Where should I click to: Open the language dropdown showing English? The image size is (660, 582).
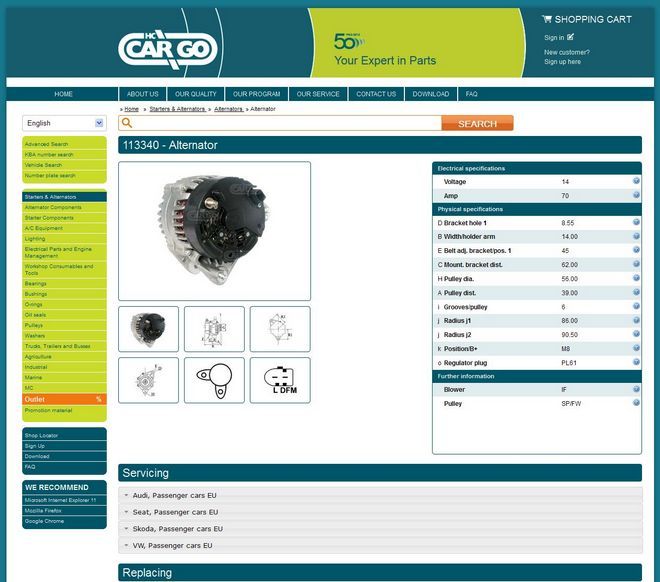pyautogui.click(x=64, y=123)
